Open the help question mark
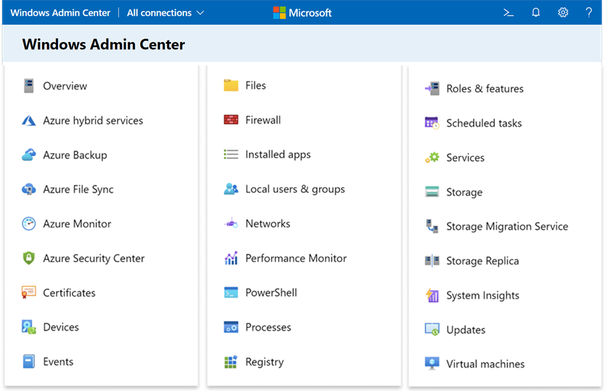 (x=589, y=13)
